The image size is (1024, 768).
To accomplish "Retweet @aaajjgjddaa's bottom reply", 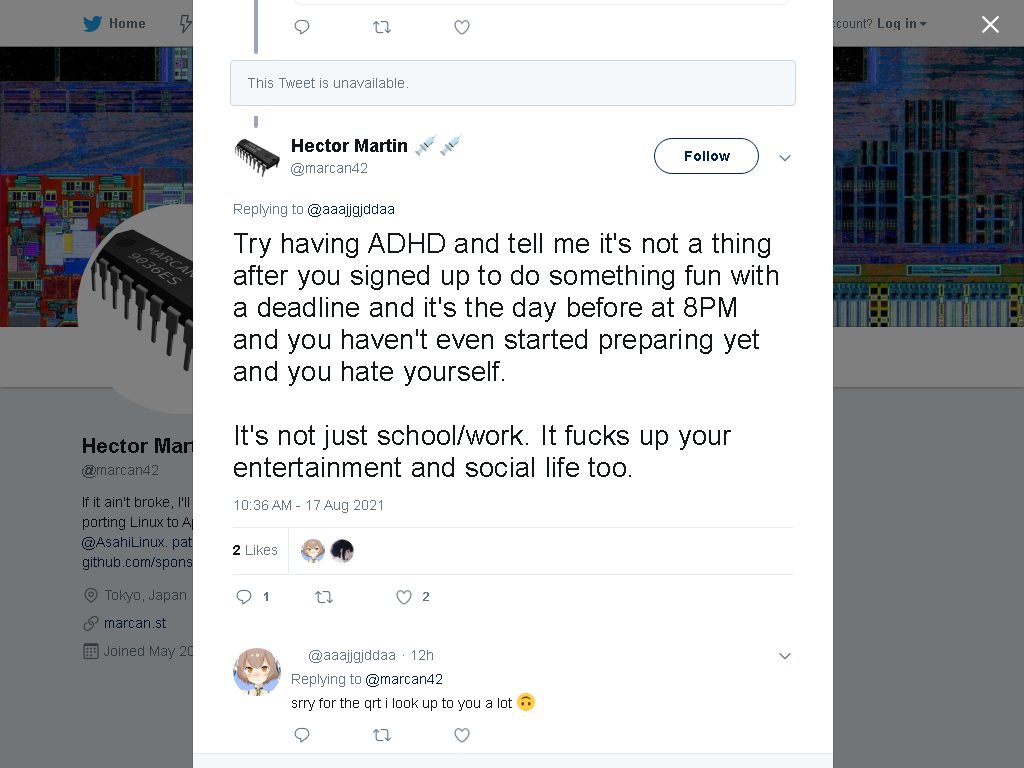I will click(382, 735).
